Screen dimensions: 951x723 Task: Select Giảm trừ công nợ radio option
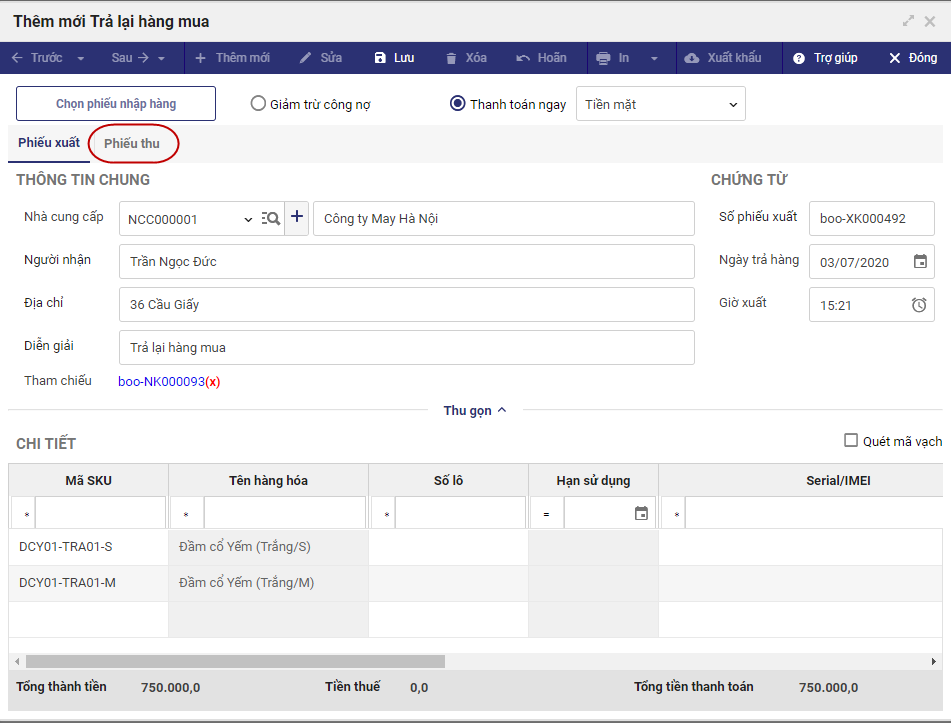point(259,104)
